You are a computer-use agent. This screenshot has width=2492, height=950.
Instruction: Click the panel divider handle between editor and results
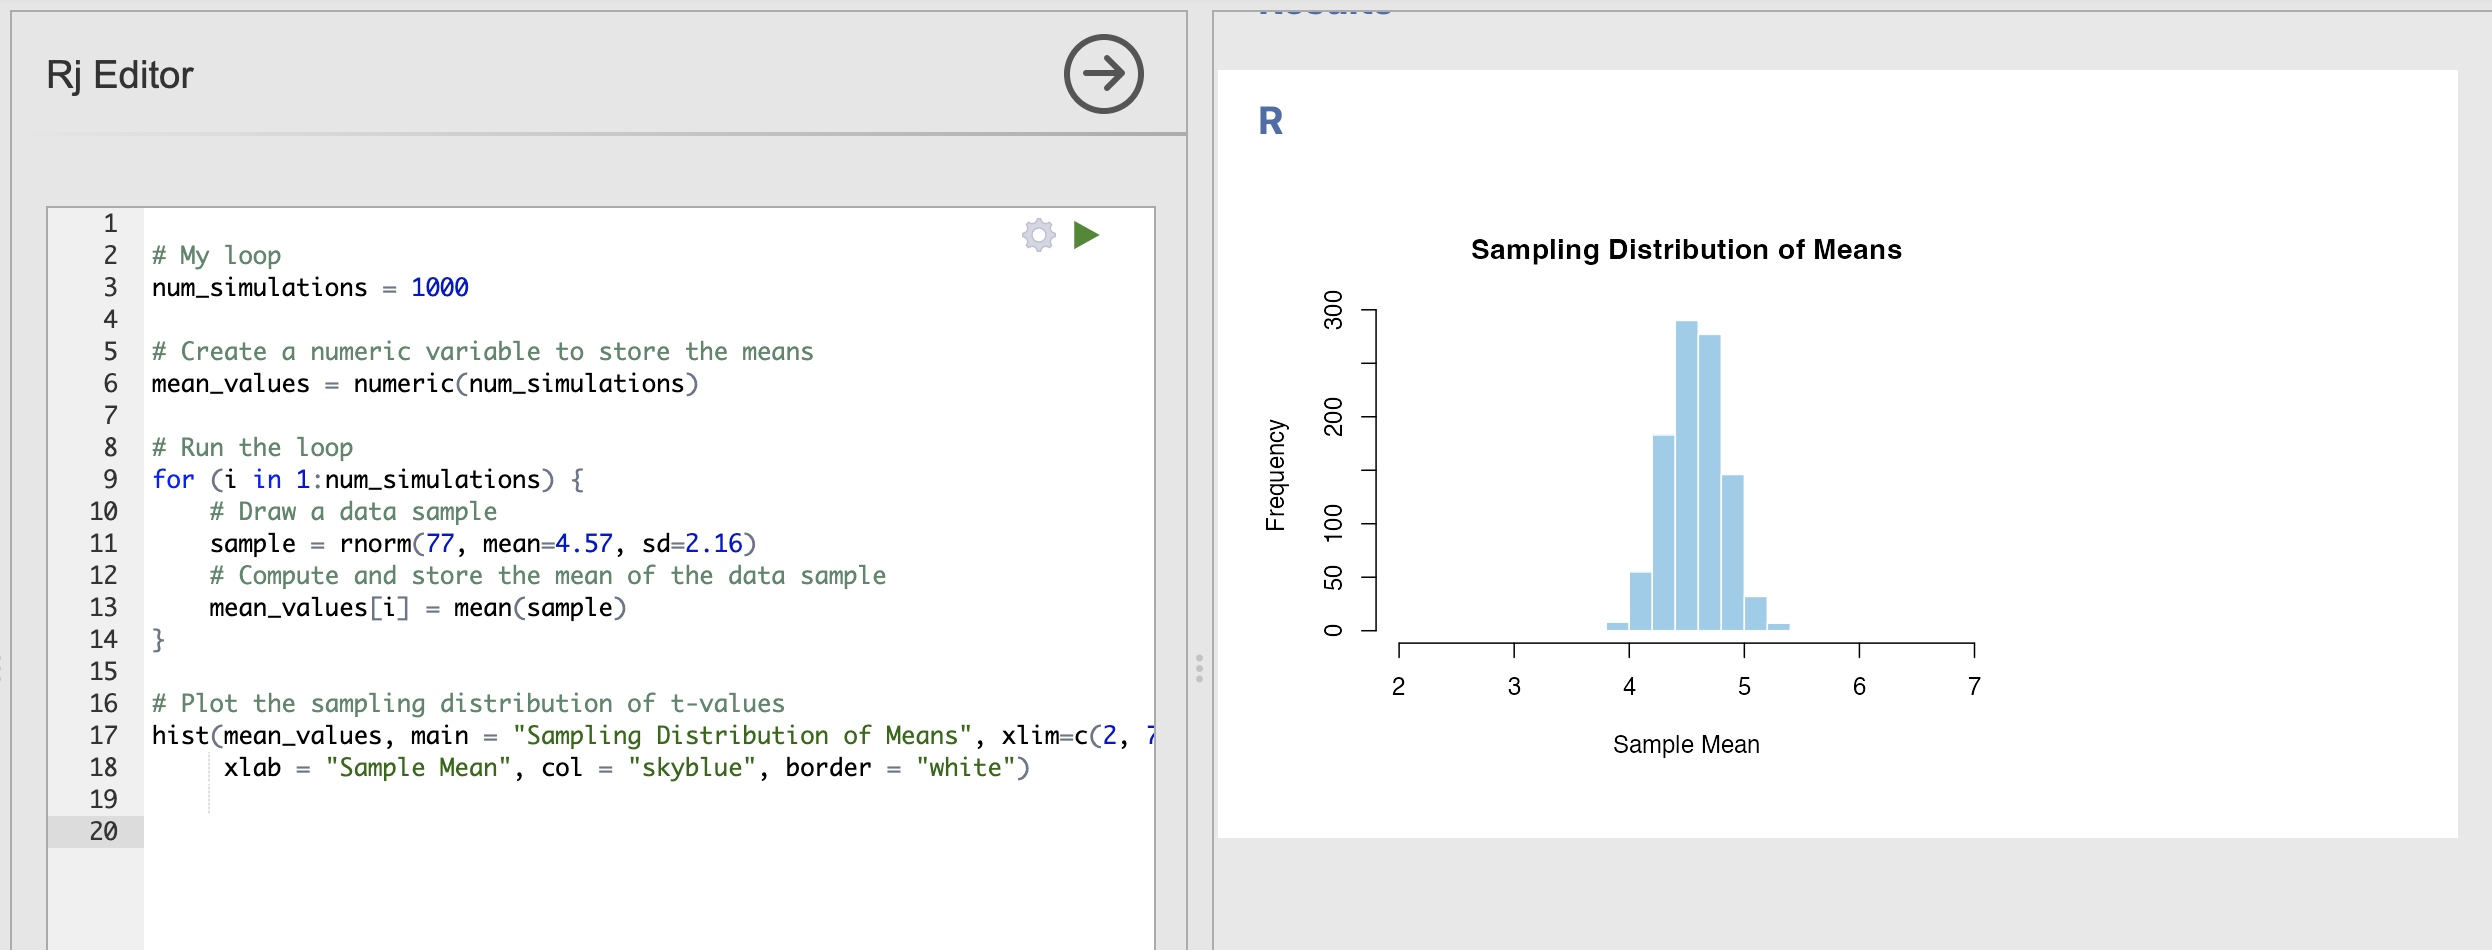pyautogui.click(x=1199, y=668)
